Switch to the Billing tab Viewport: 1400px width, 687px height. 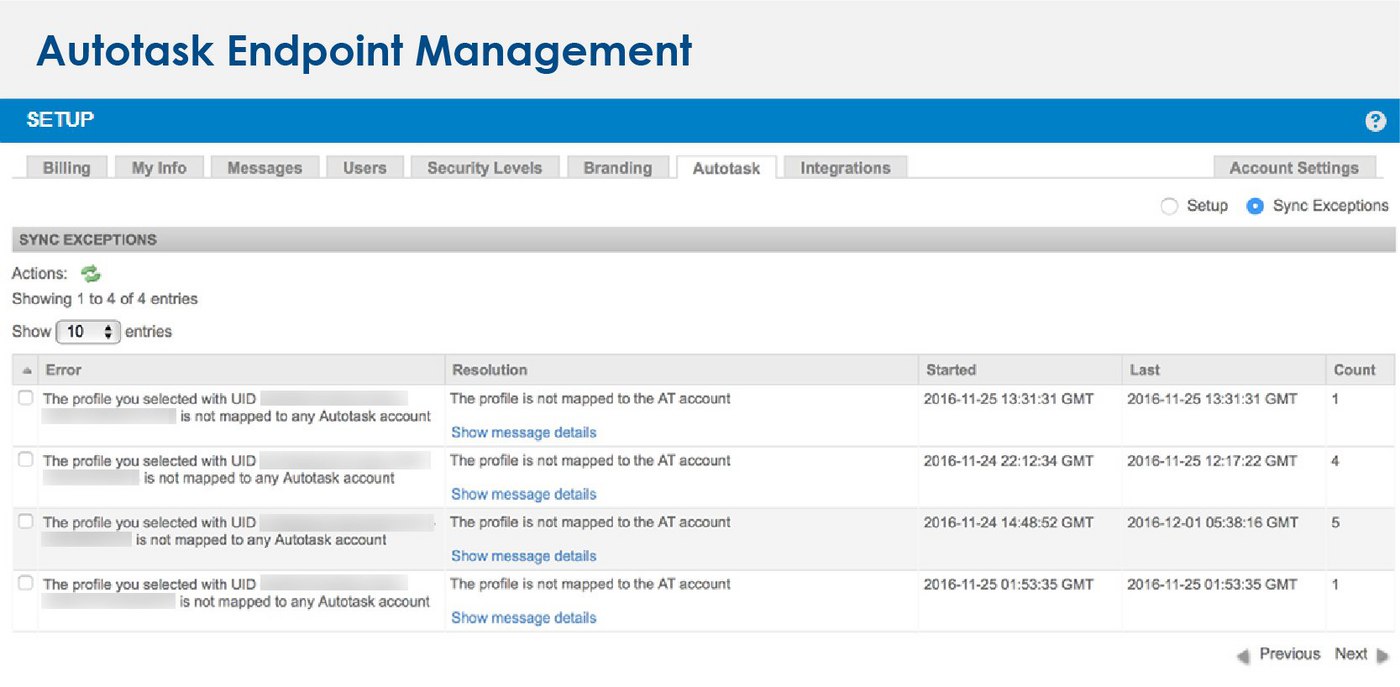click(x=66, y=168)
